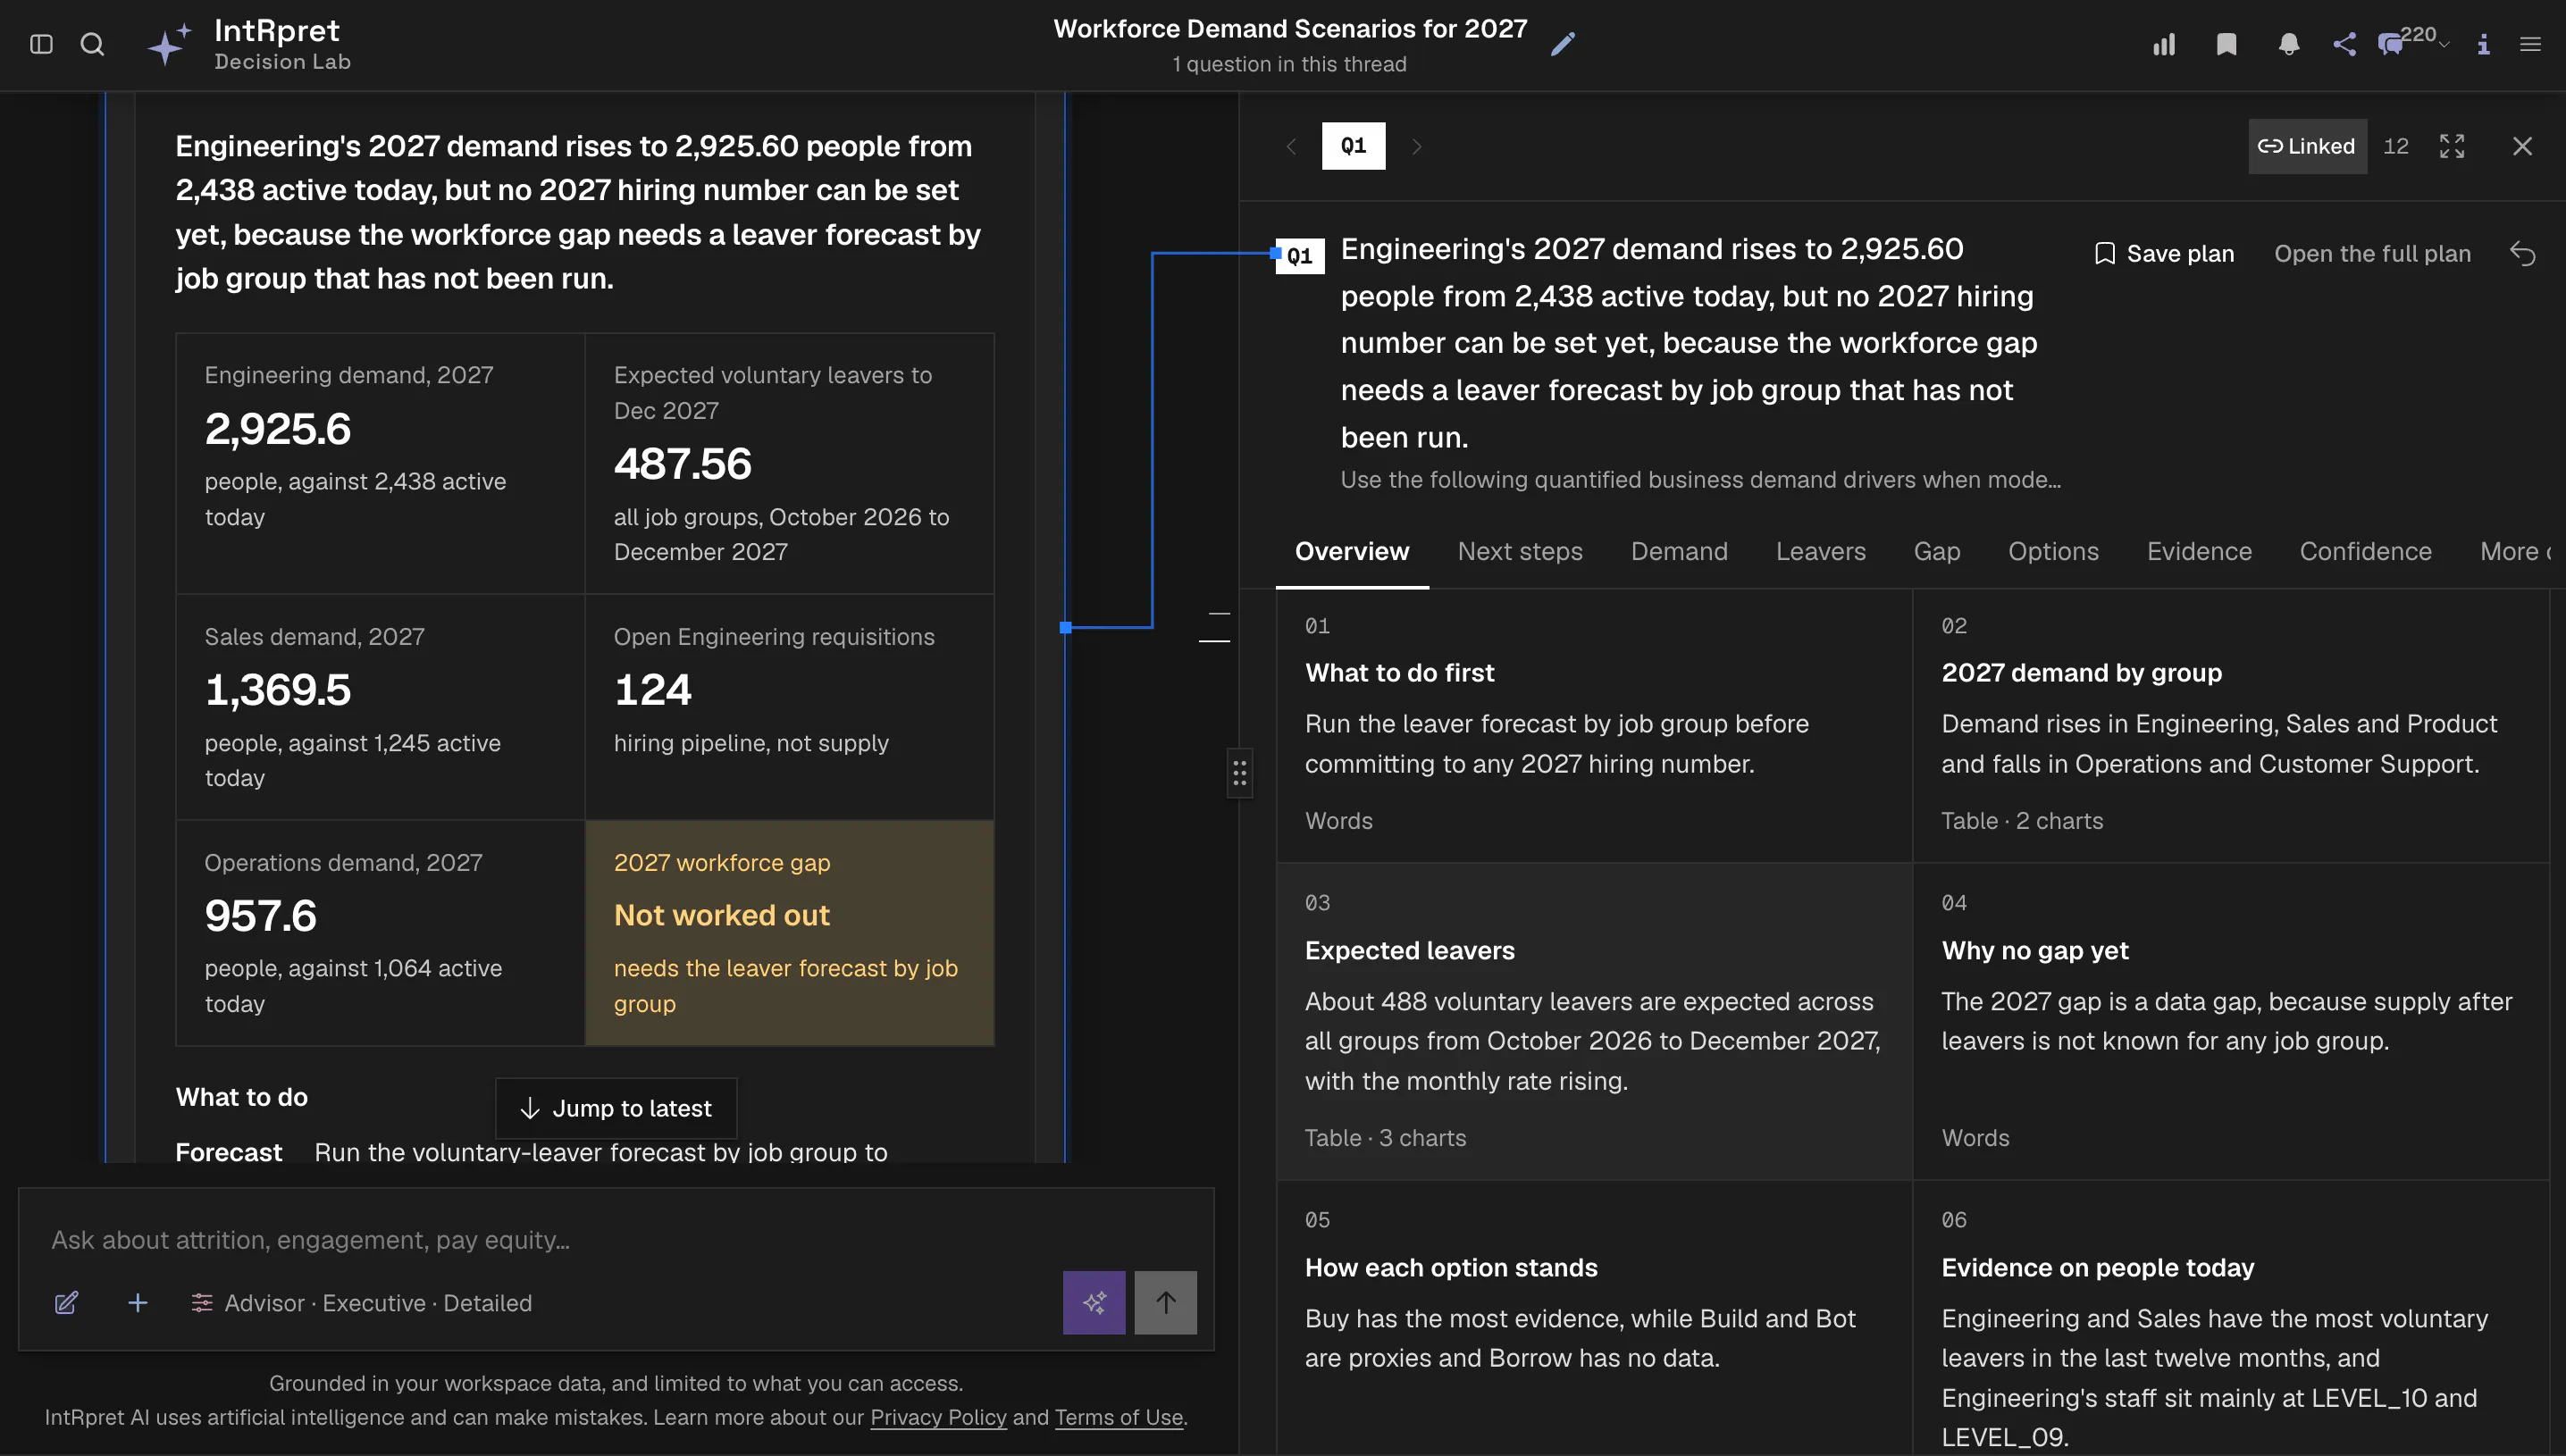Screen dimensions: 2566x1456
Task: Open the chat bubbles 220 counter
Action: pos(2412,42)
